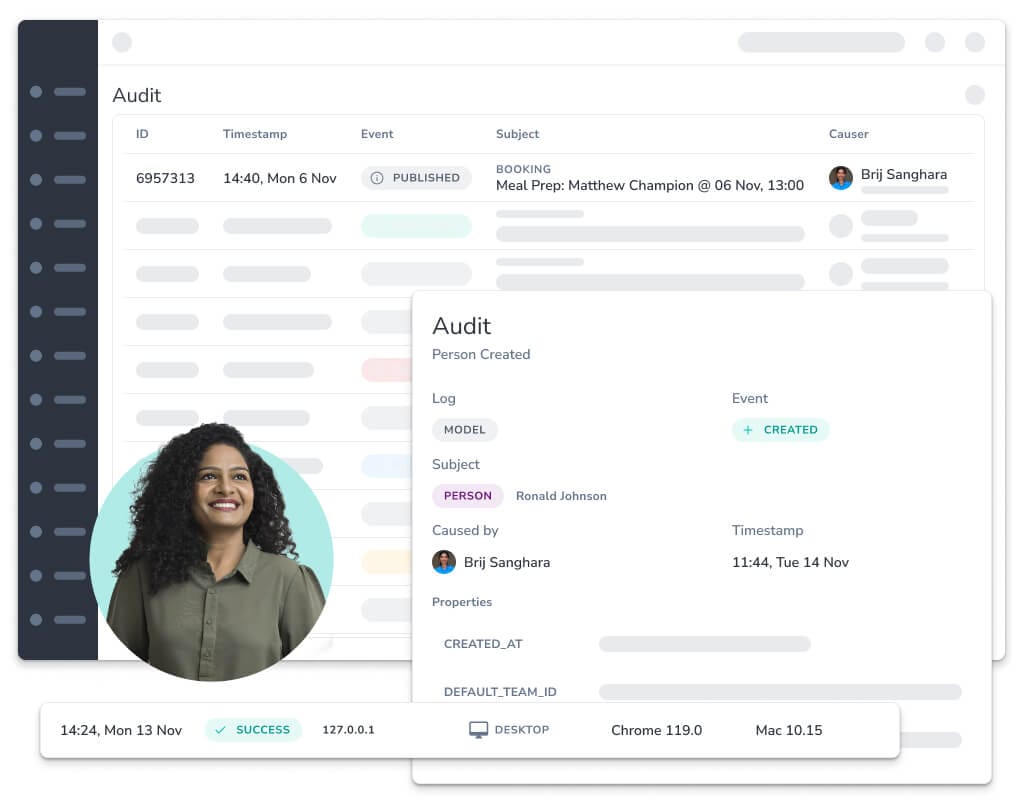Open Meal Prep: Matthew Champion booking
The width and height of the screenshot is (1024, 800).
pyautogui.click(x=649, y=185)
